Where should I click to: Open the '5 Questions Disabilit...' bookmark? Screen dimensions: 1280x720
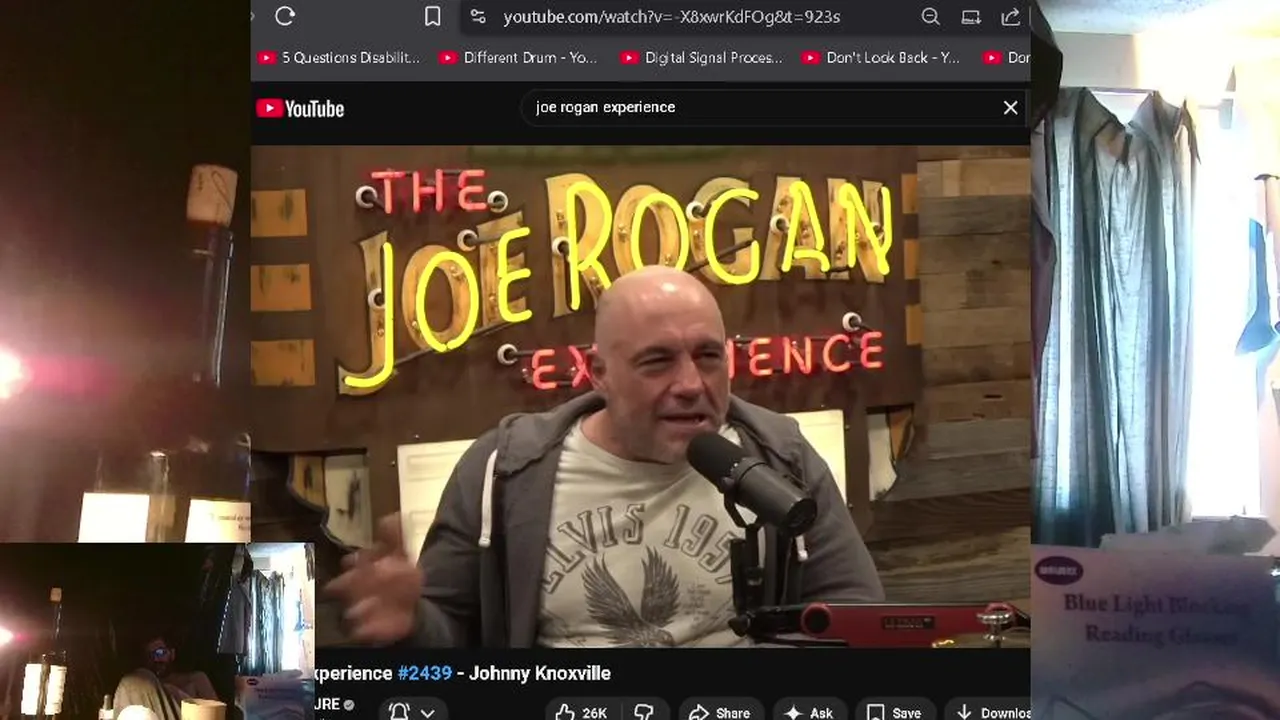click(339, 58)
